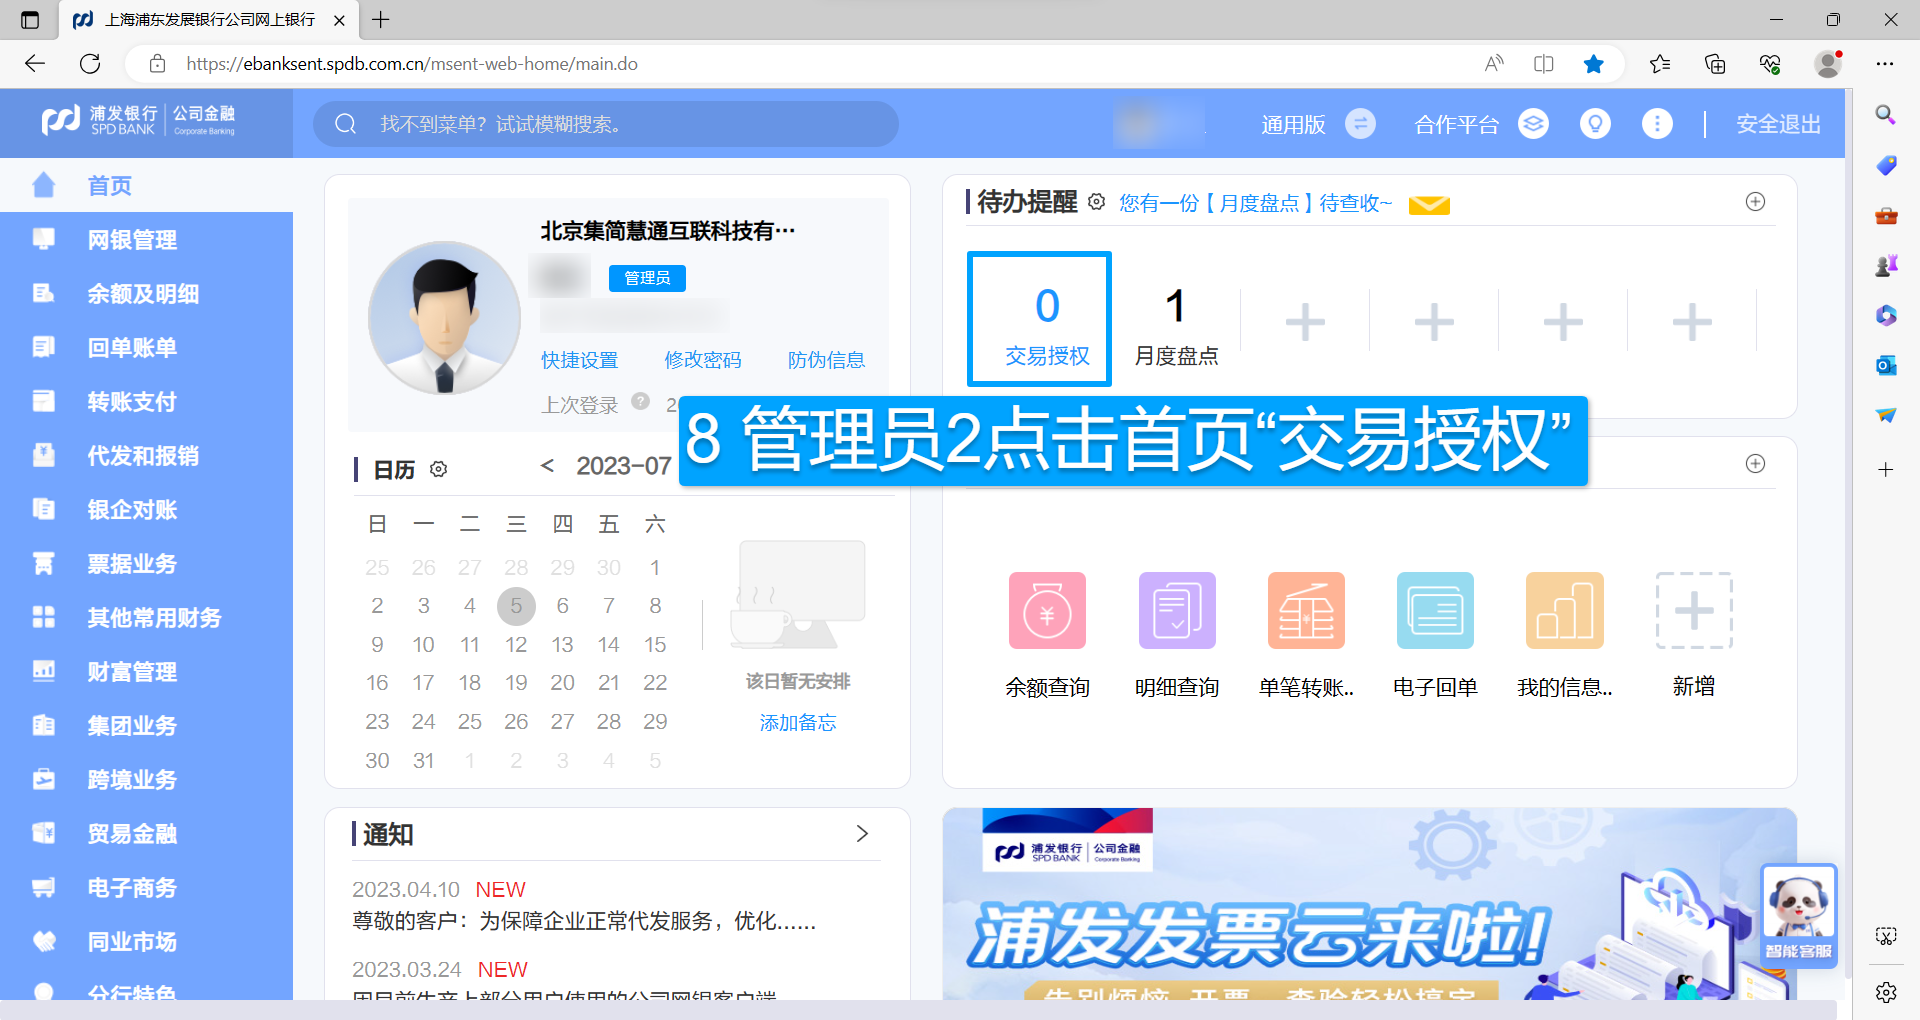
Task: Open 电子商务 menu item
Action: [x=146, y=888]
